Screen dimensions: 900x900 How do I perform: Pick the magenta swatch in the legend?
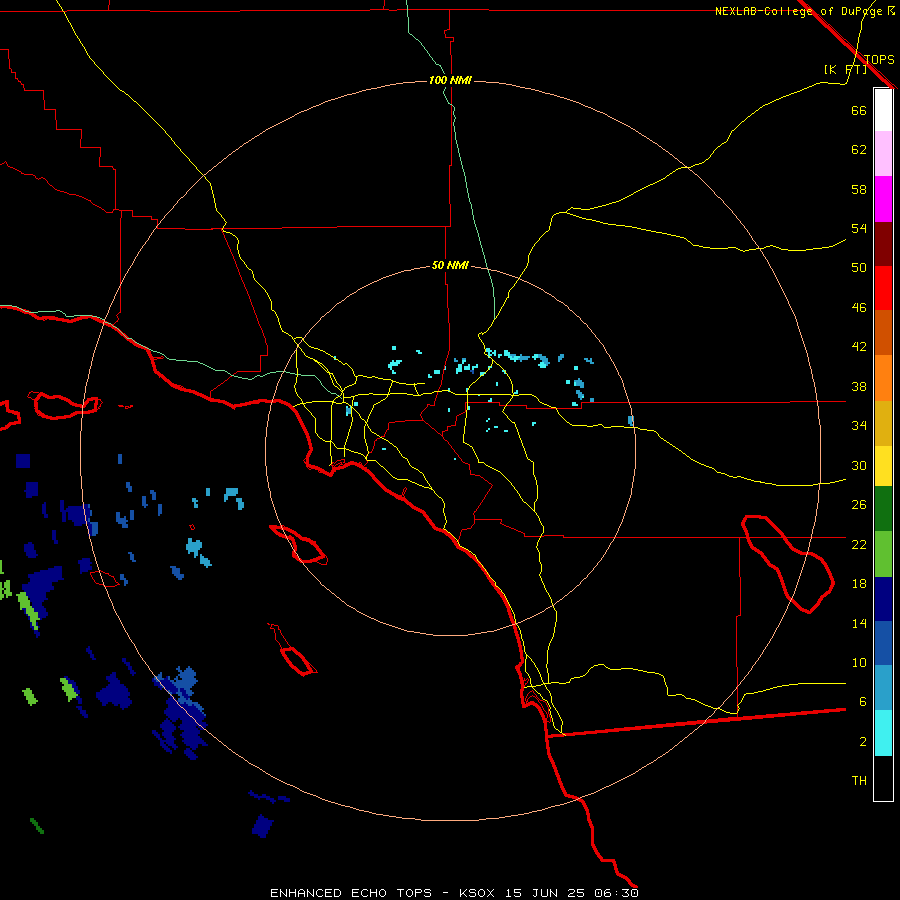coord(883,199)
